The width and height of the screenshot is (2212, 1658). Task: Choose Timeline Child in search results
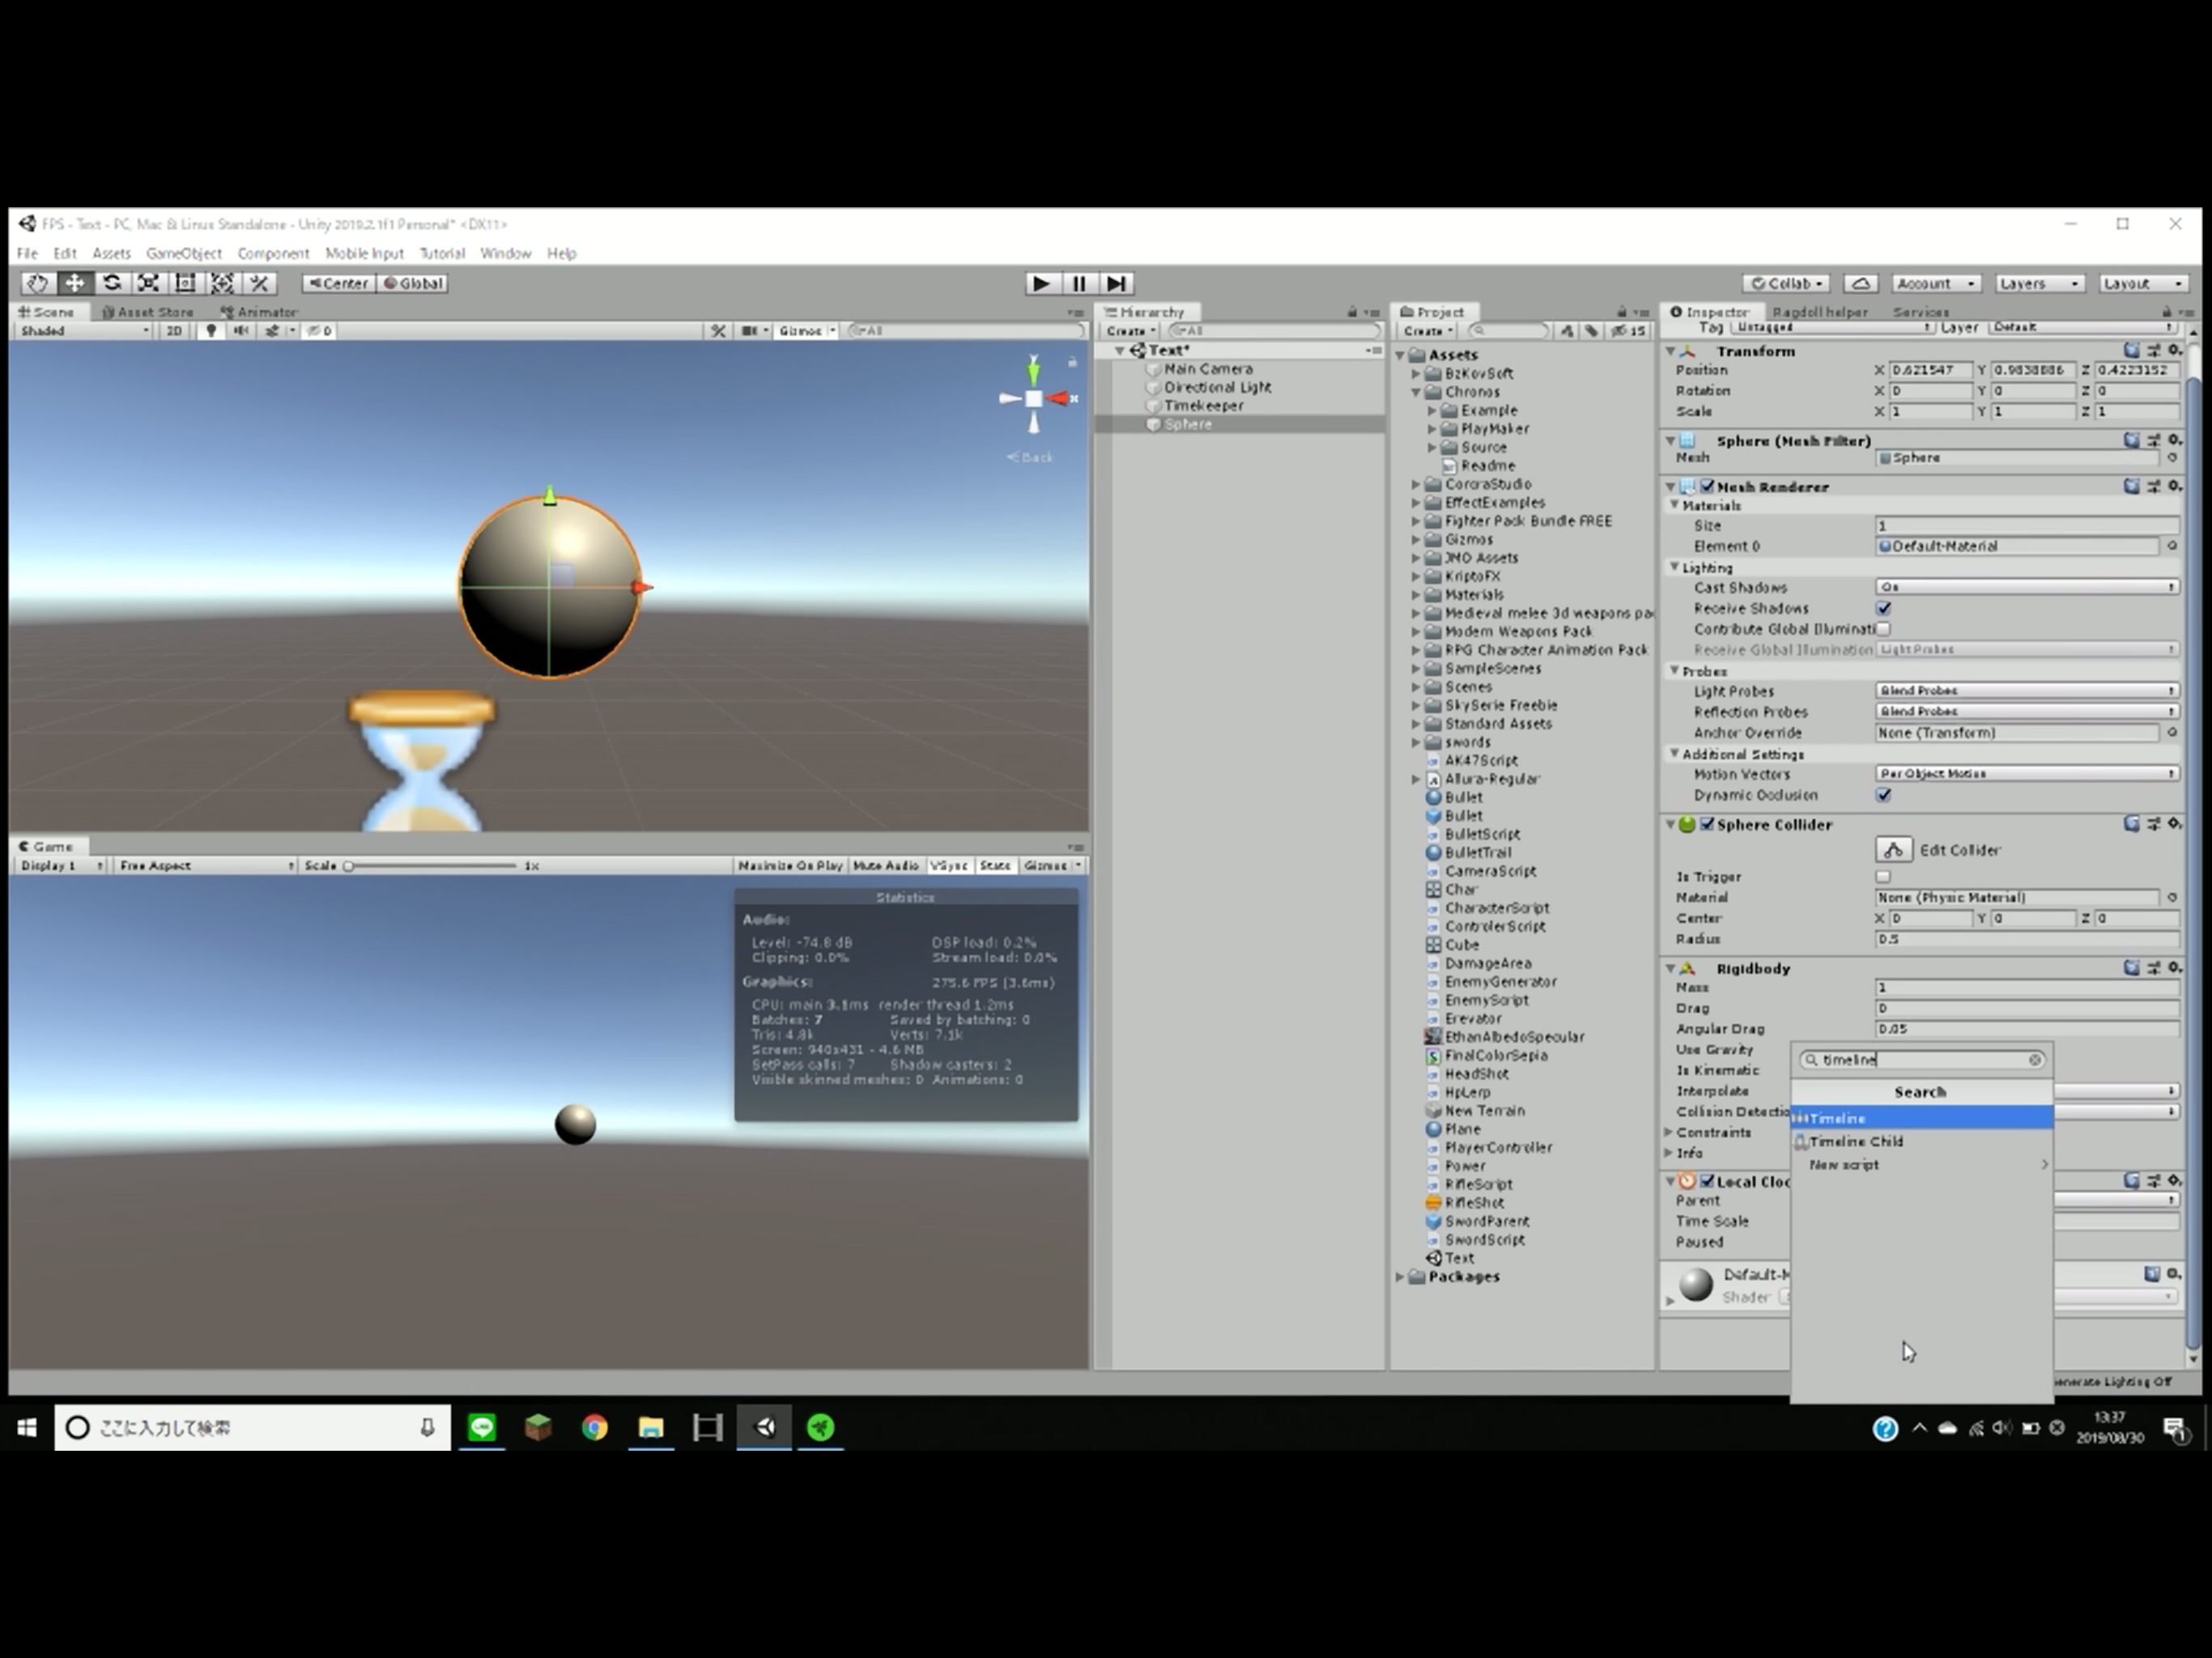1856,1141
